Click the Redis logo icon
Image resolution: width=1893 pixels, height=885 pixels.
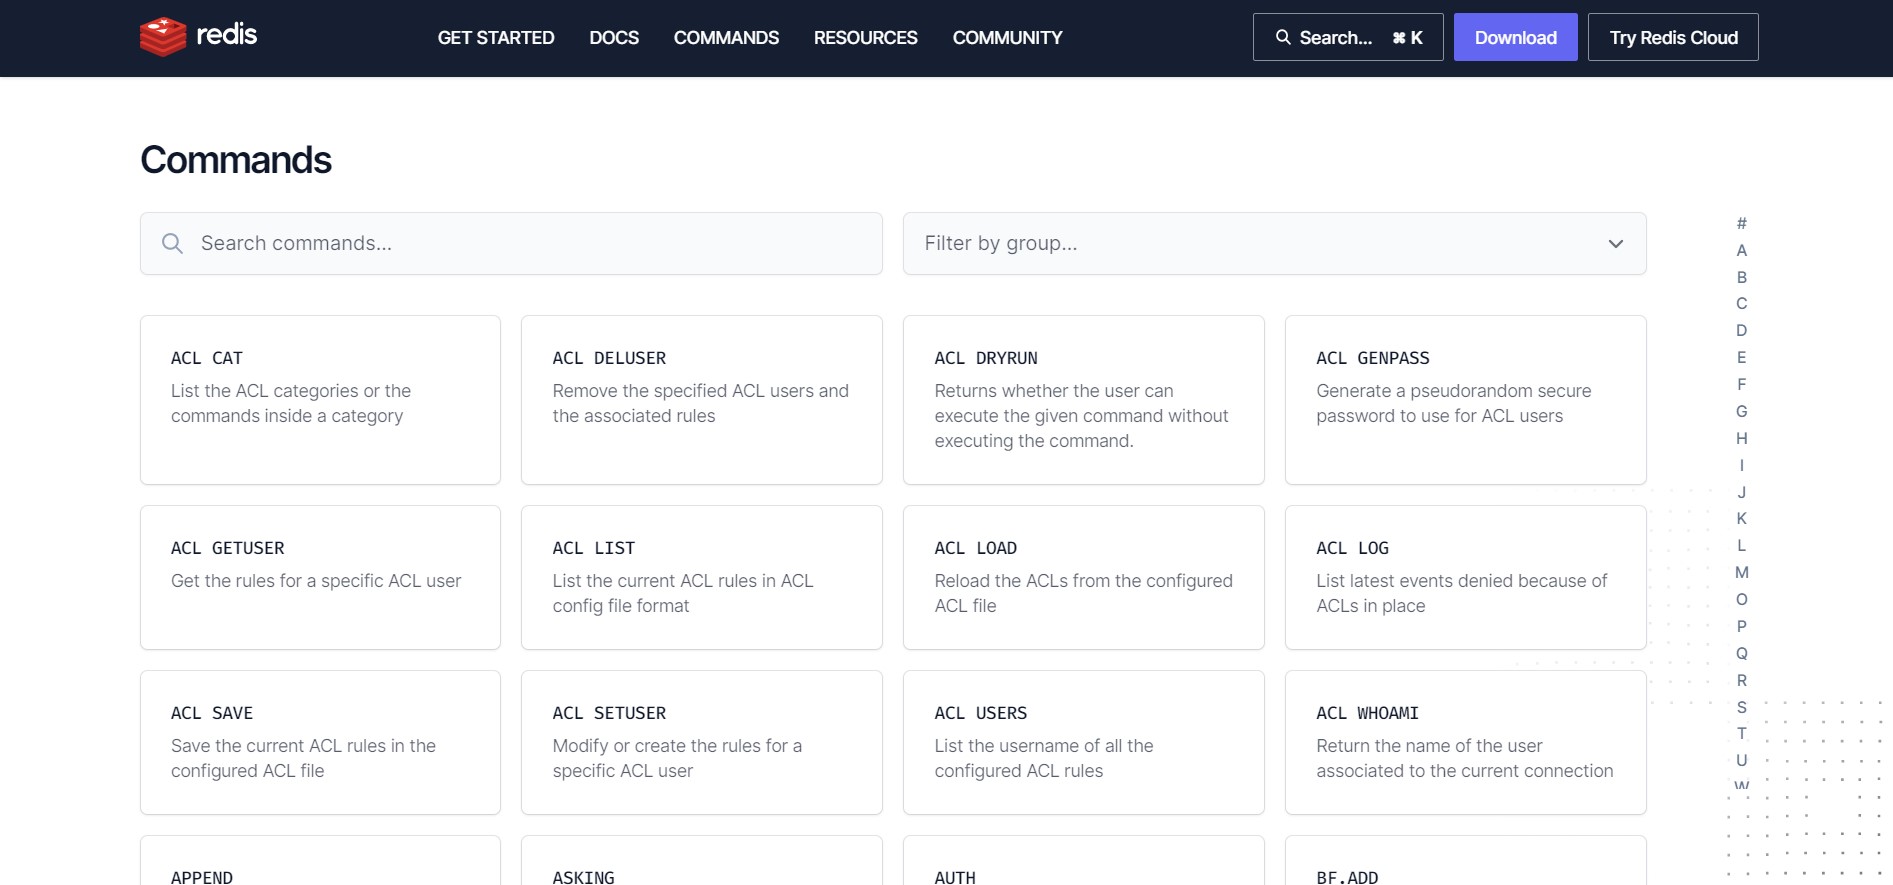click(x=163, y=37)
